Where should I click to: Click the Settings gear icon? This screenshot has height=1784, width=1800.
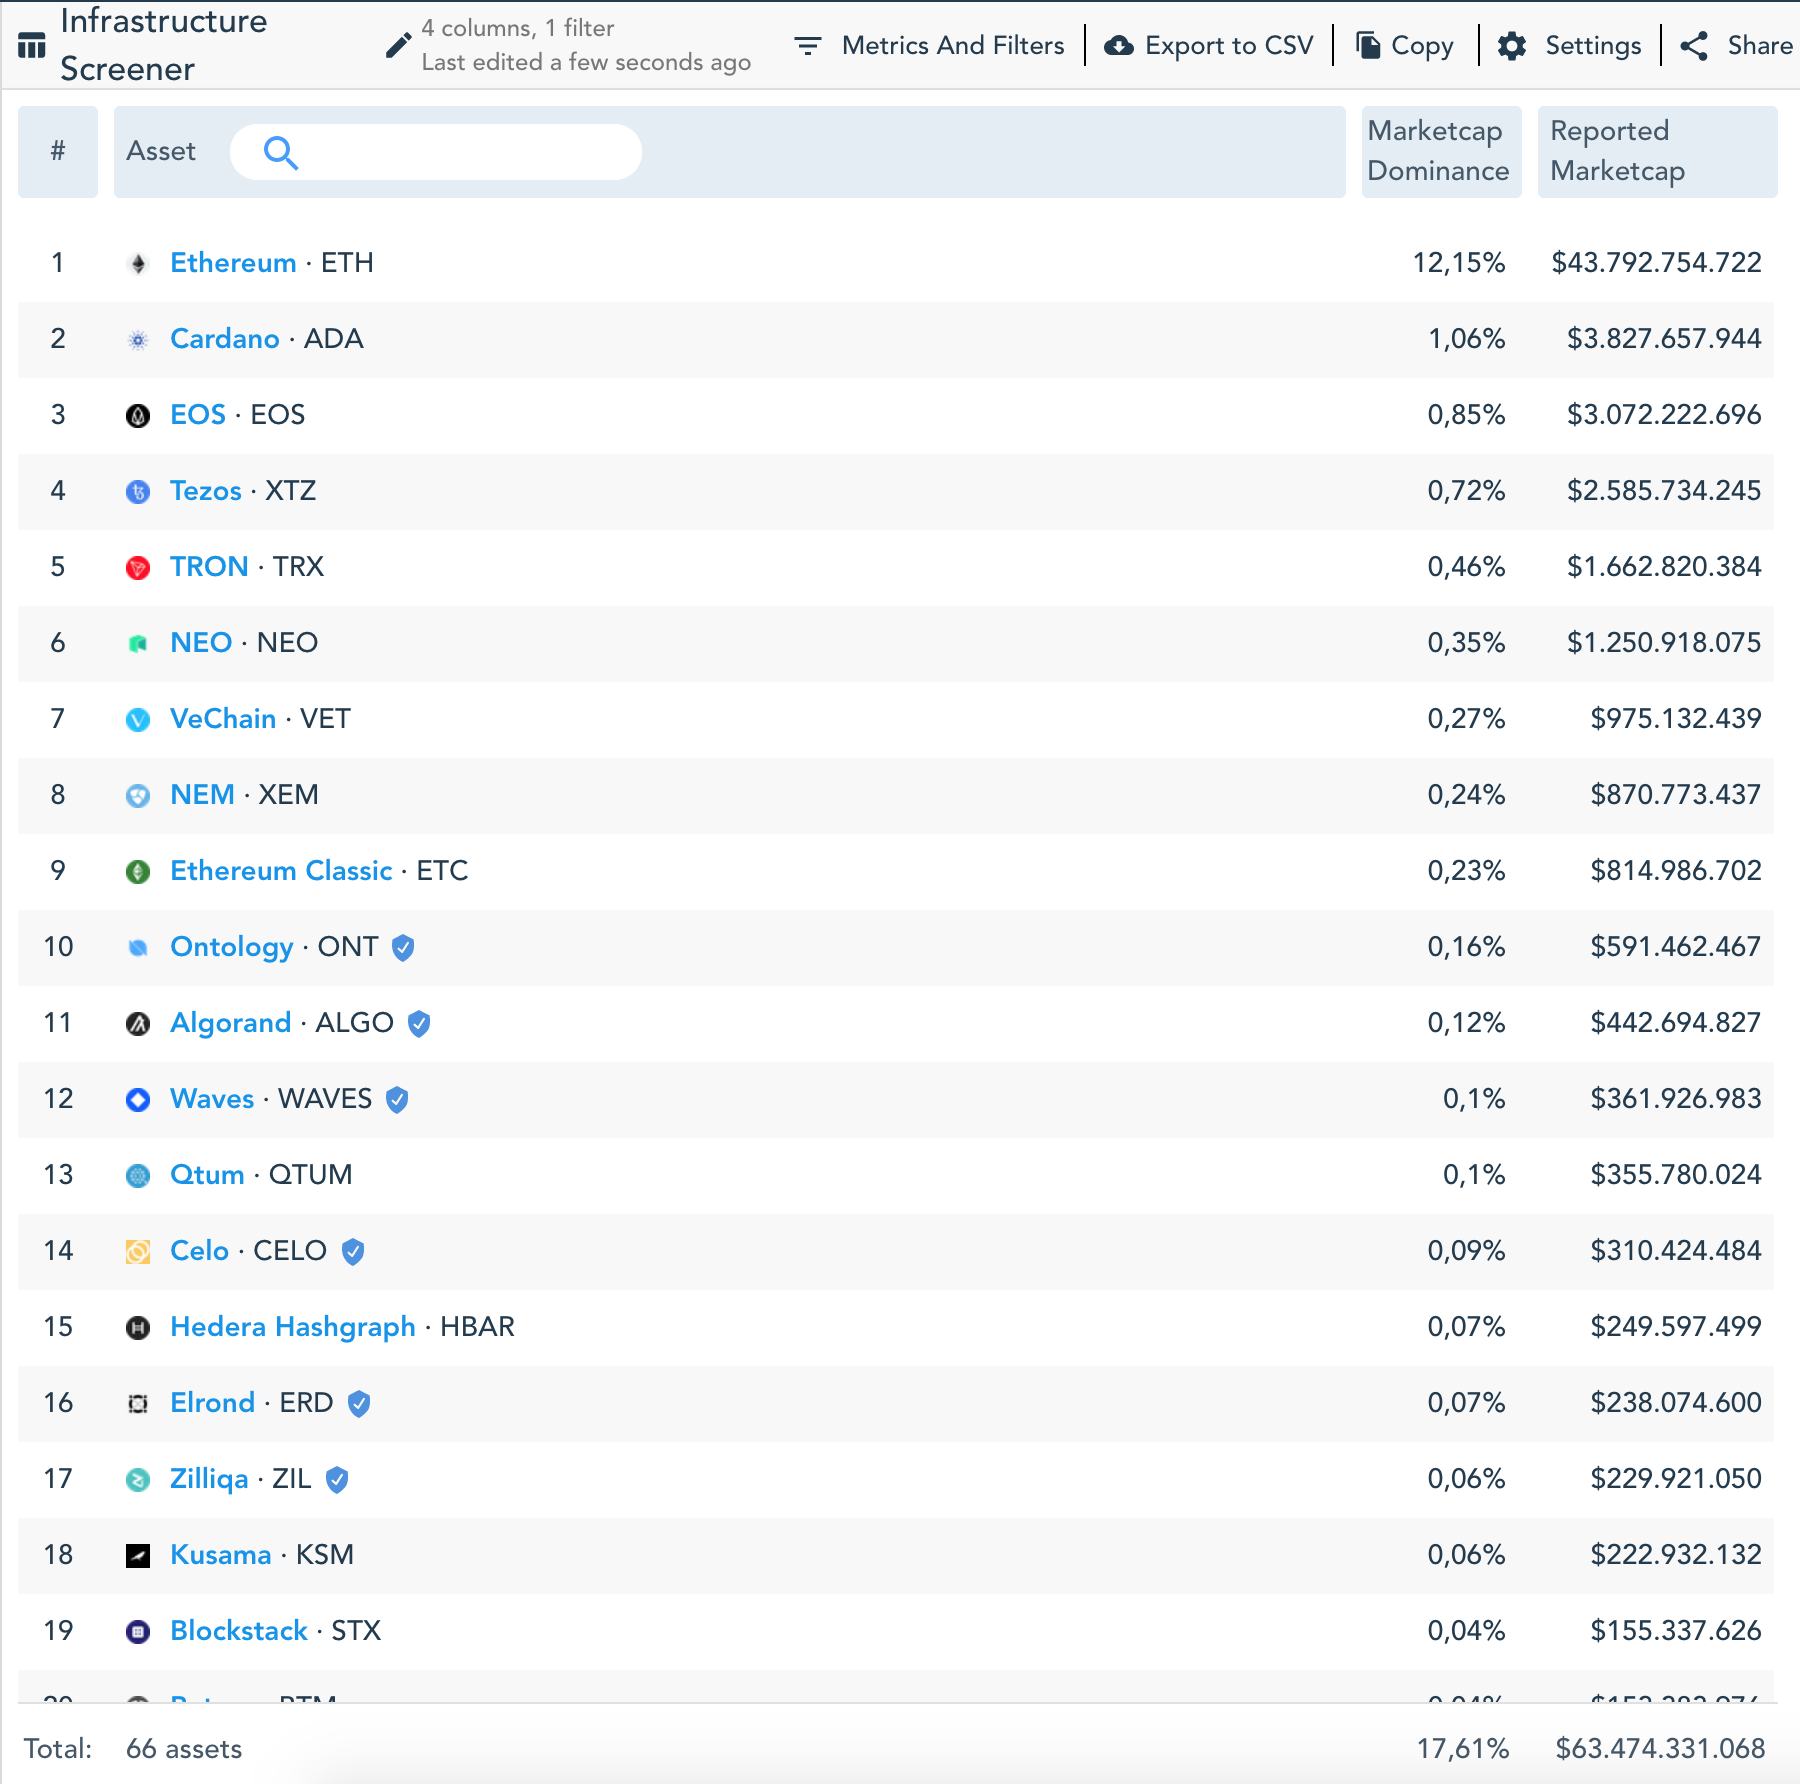click(x=1512, y=45)
